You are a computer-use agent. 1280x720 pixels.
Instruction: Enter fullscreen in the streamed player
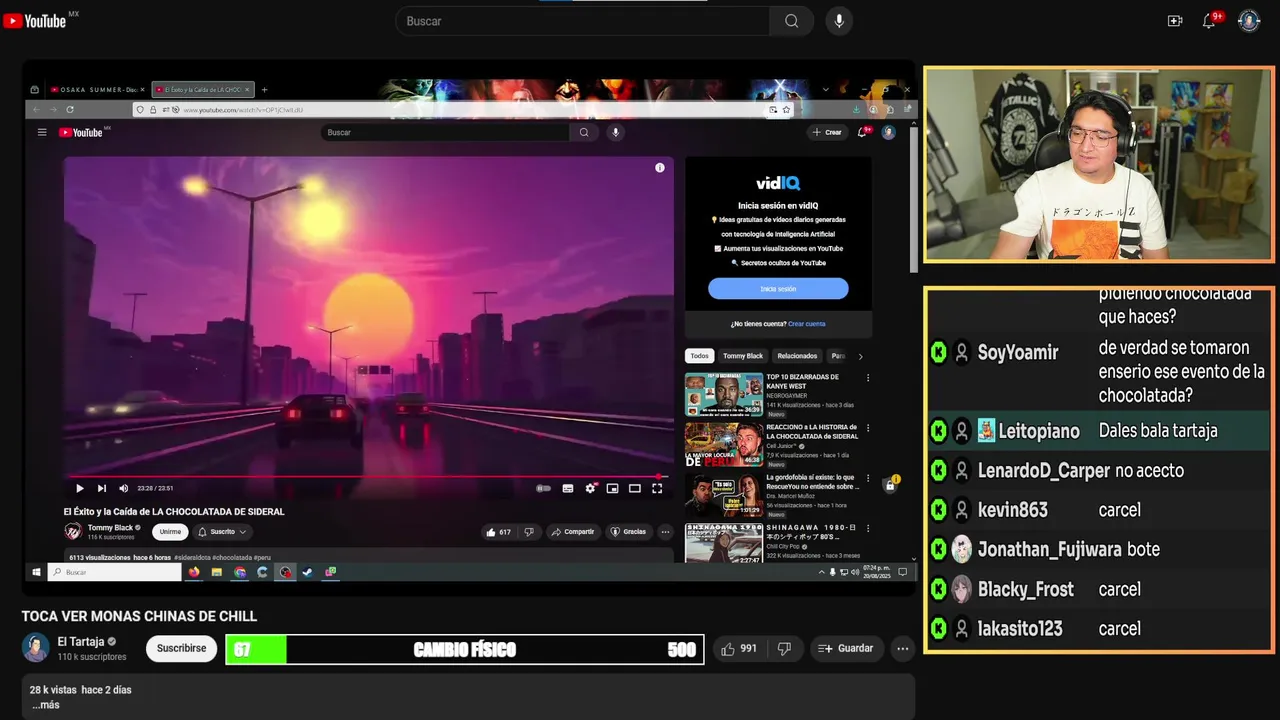coord(657,488)
